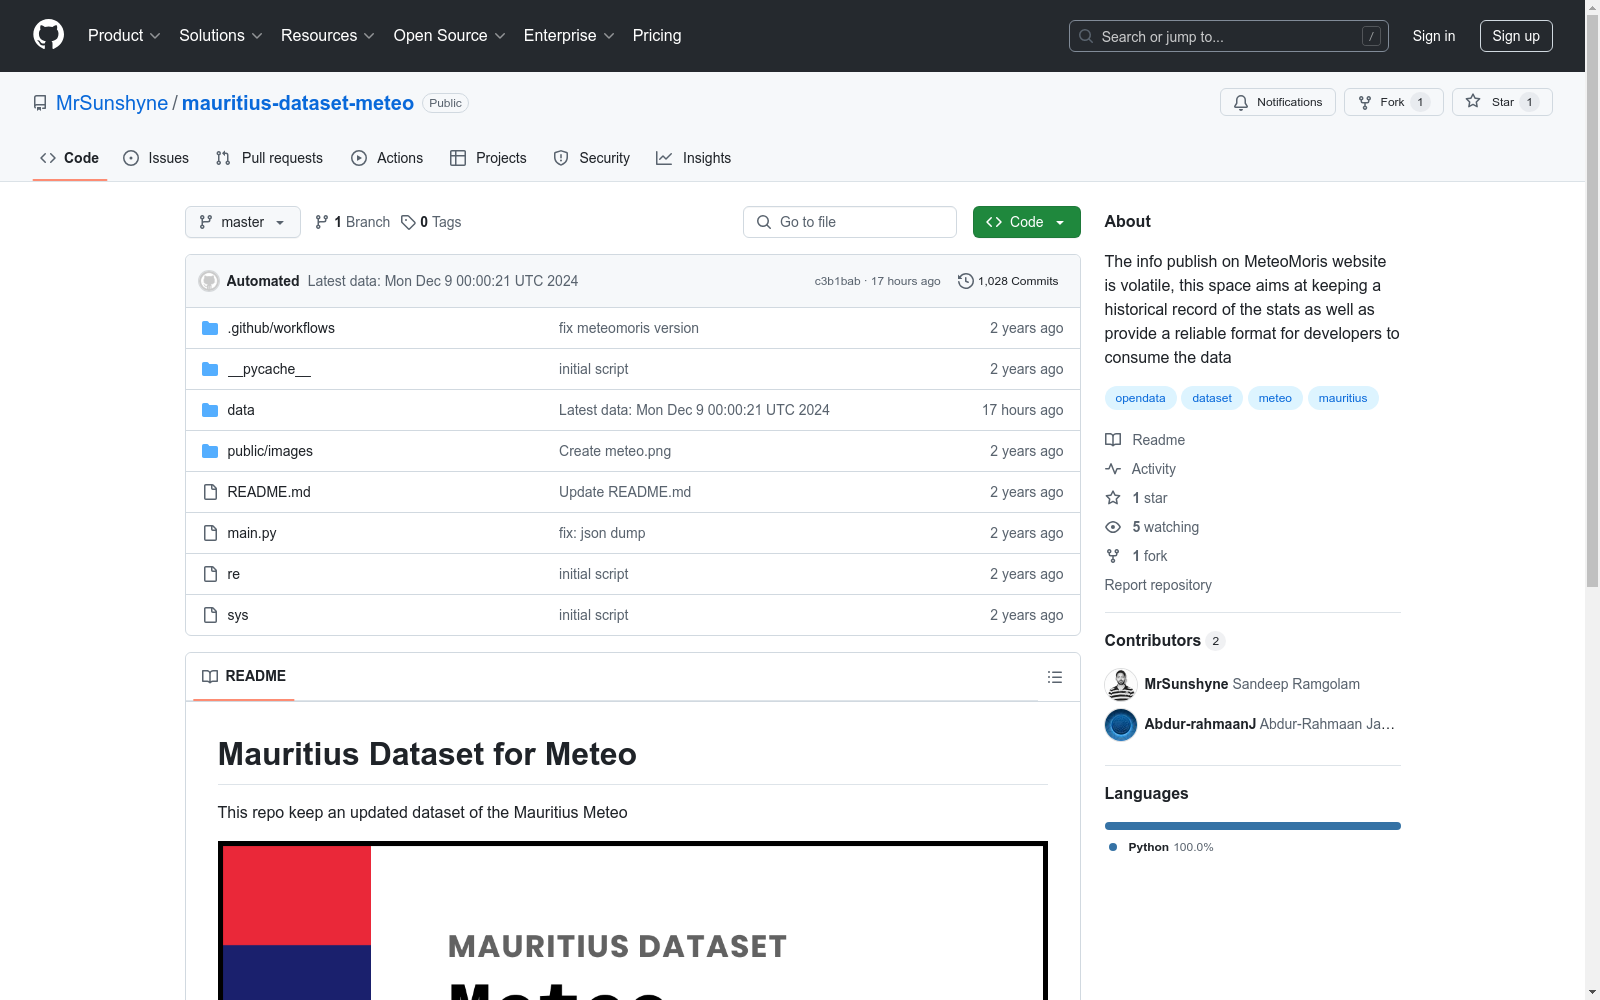Viewport: 1600px width, 1000px height.
Task: Click the public/images folder icon
Action: click(210, 451)
